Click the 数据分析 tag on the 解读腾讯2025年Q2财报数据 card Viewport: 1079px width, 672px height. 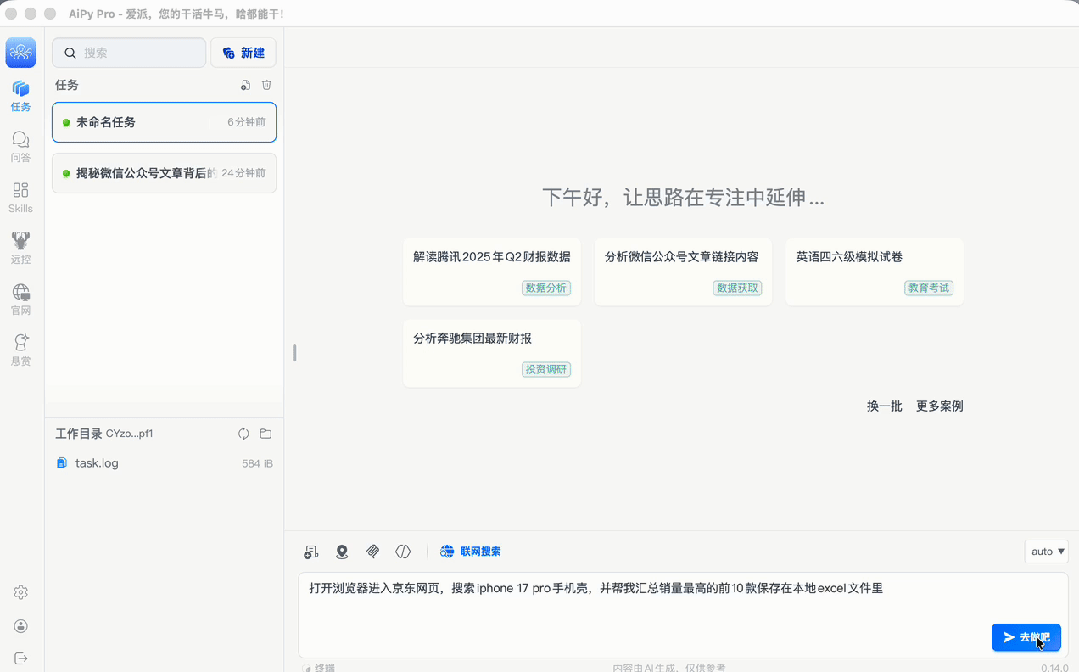tap(546, 288)
